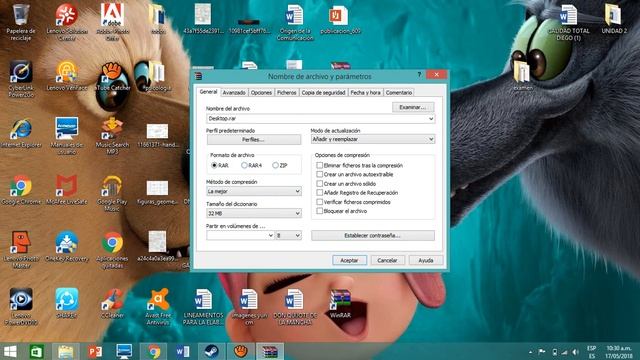Open the volume unit B dropdown

(x=289, y=236)
